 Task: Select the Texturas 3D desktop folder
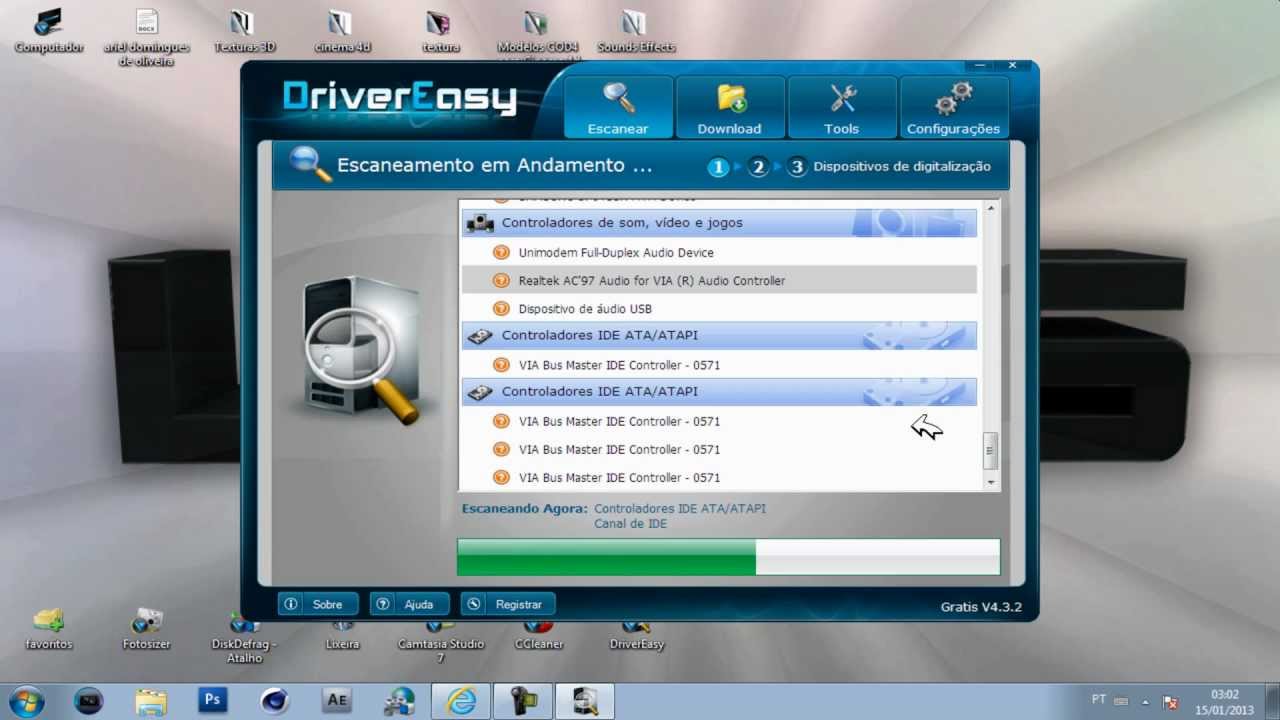(244, 31)
